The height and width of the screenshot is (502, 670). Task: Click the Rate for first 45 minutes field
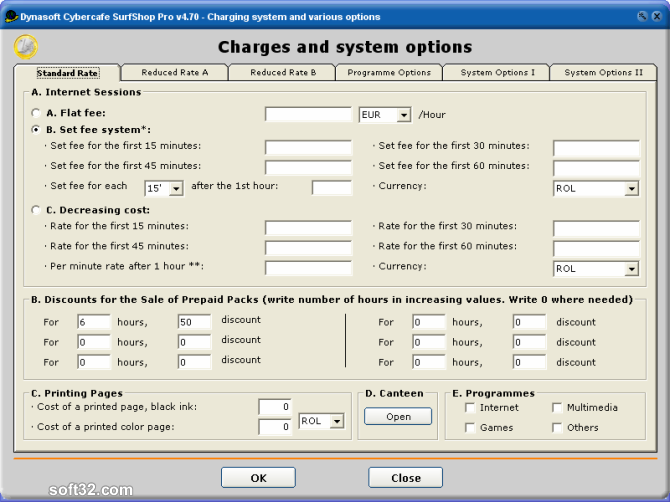308,248
